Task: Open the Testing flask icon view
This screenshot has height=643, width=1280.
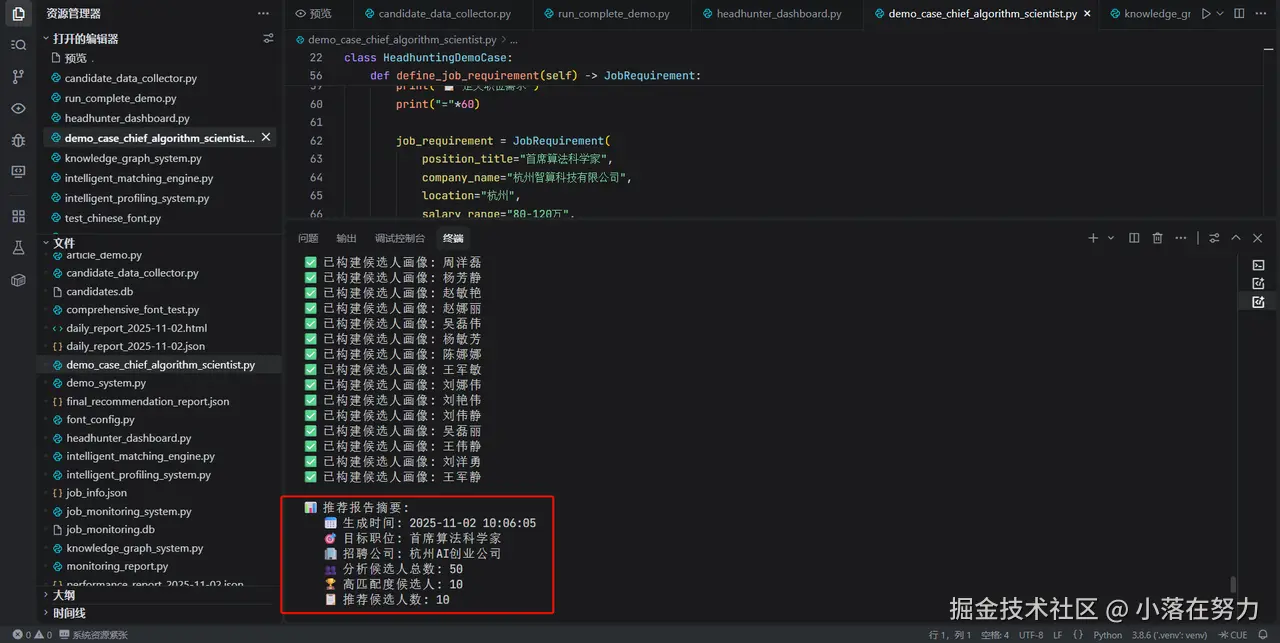Action: pos(18,247)
